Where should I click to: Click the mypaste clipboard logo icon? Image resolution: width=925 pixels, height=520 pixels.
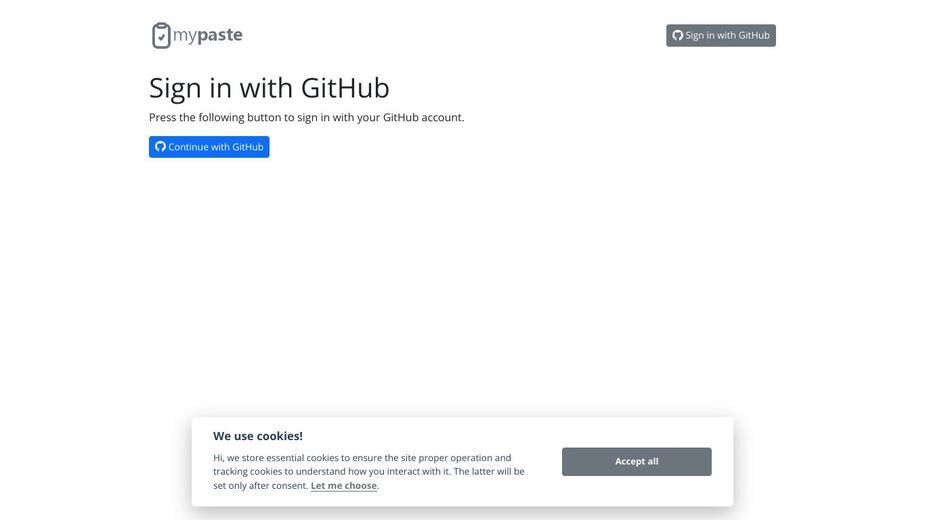point(161,35)
